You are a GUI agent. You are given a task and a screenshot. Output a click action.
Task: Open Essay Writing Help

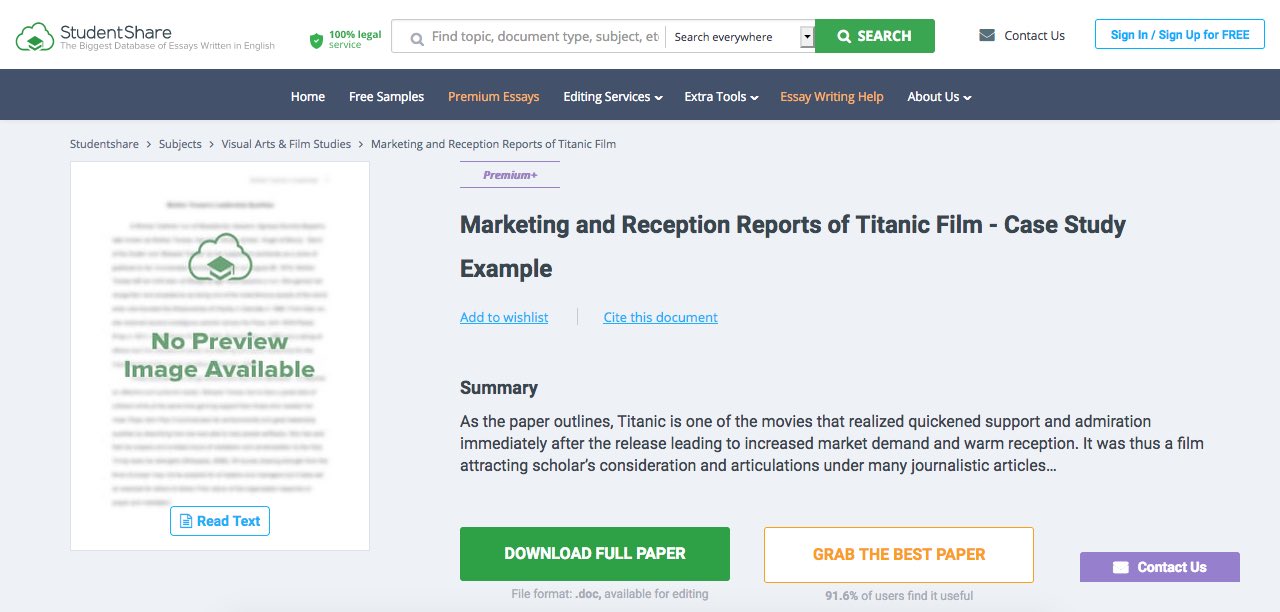[x=832, y=97]
